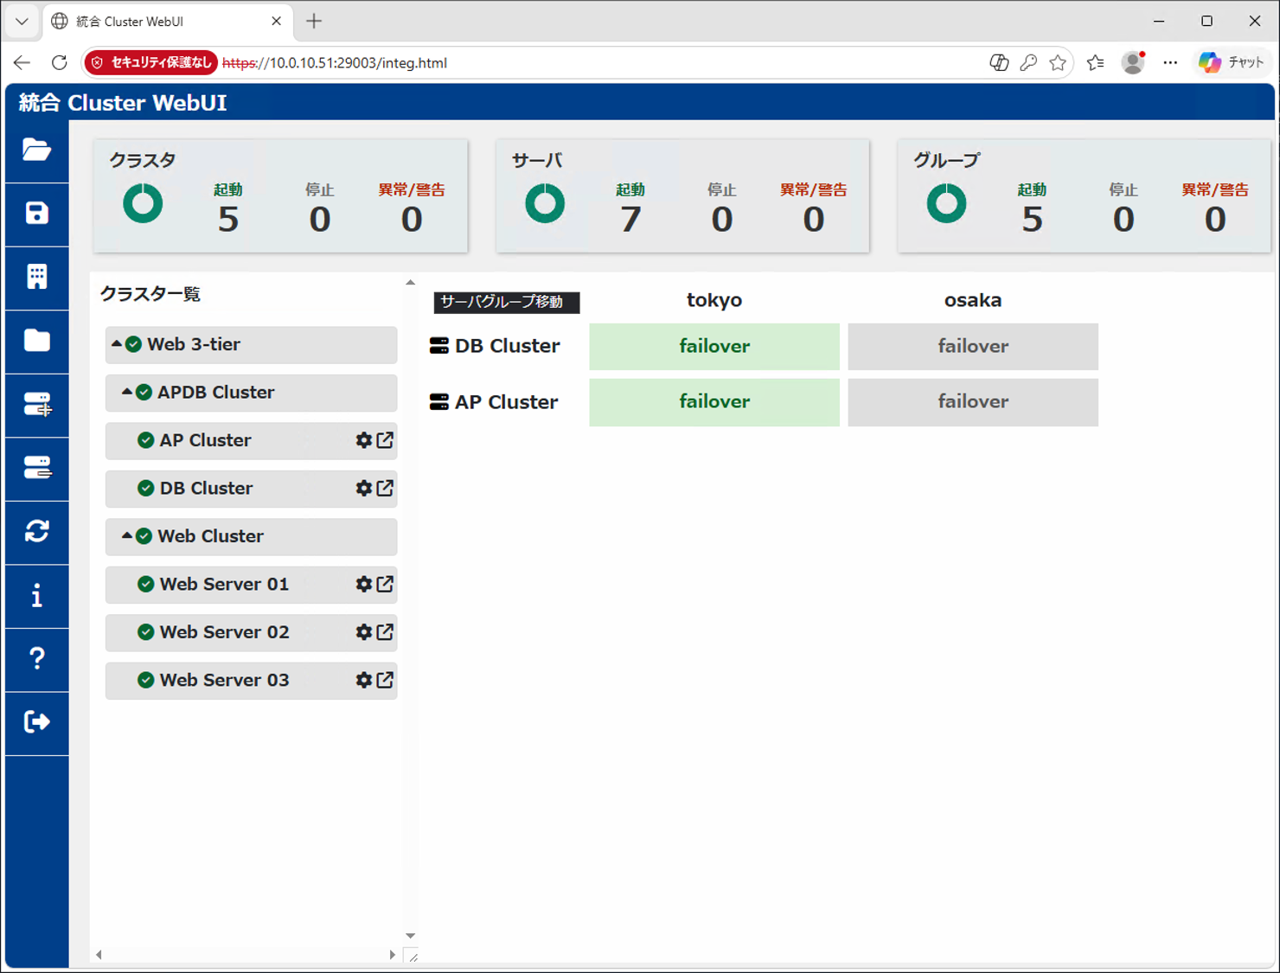
Task: Collapse the APDB Cluster tree node
Action: [127, 392]
